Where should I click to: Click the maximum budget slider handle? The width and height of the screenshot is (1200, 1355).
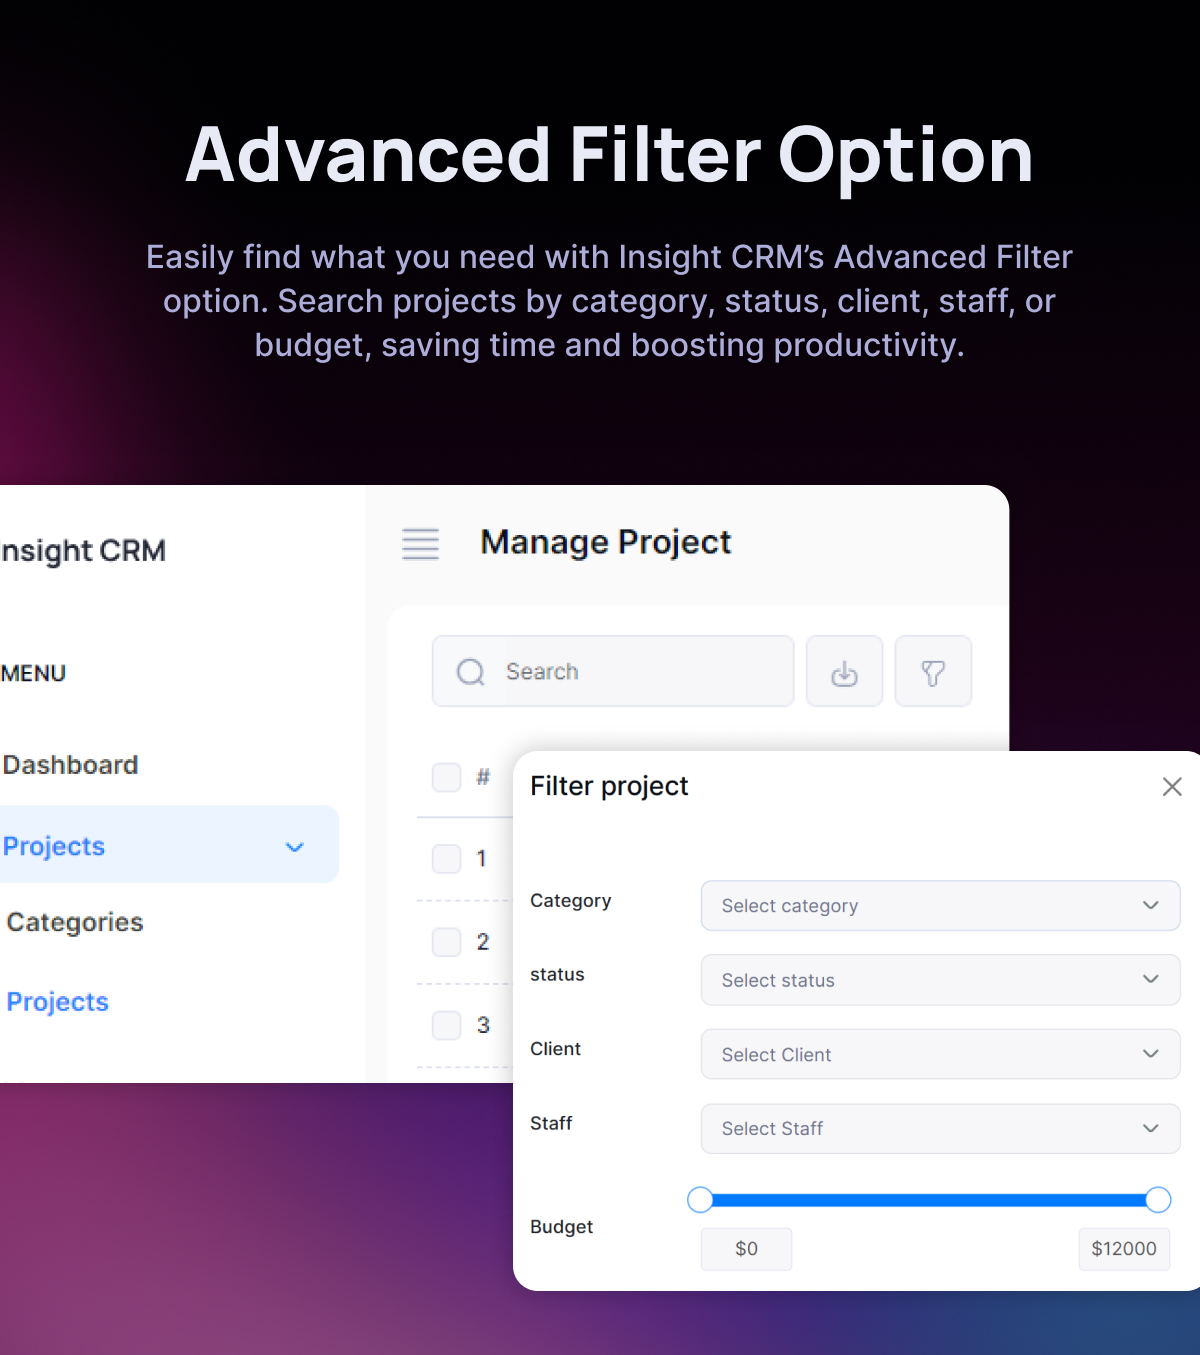click(1158, 1200)
